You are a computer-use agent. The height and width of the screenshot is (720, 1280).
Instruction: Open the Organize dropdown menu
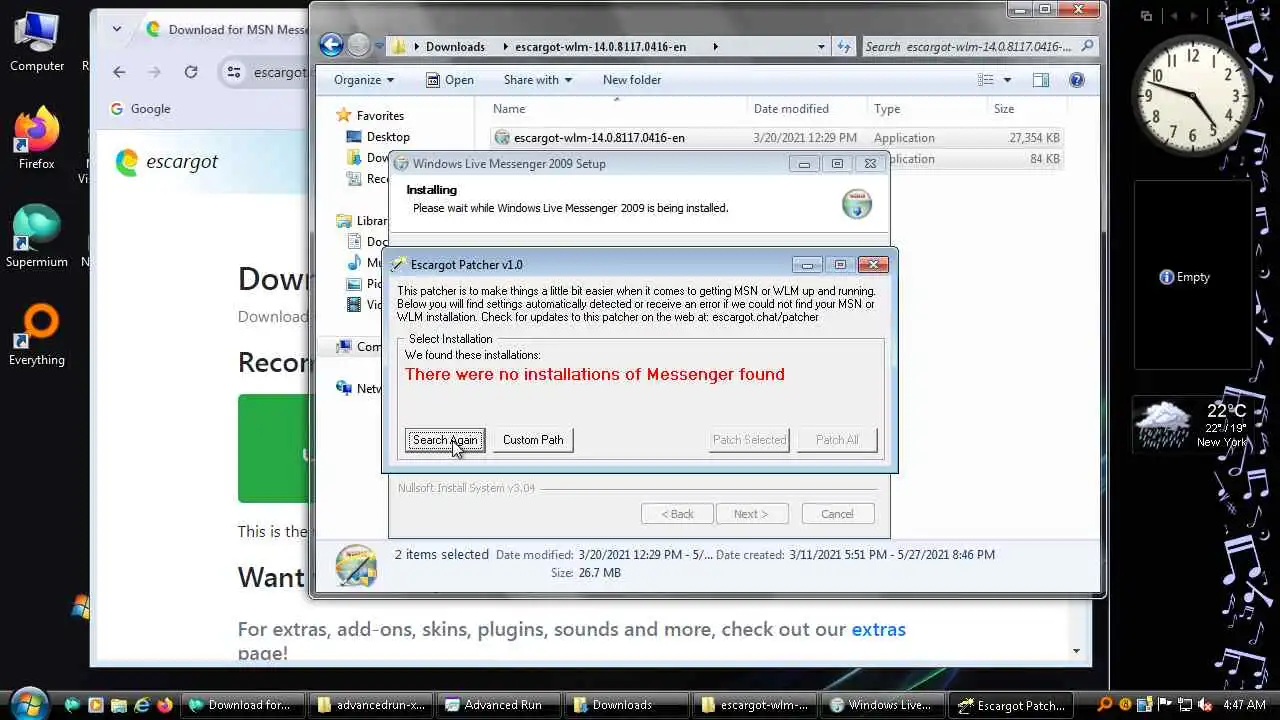coord(364,80)
